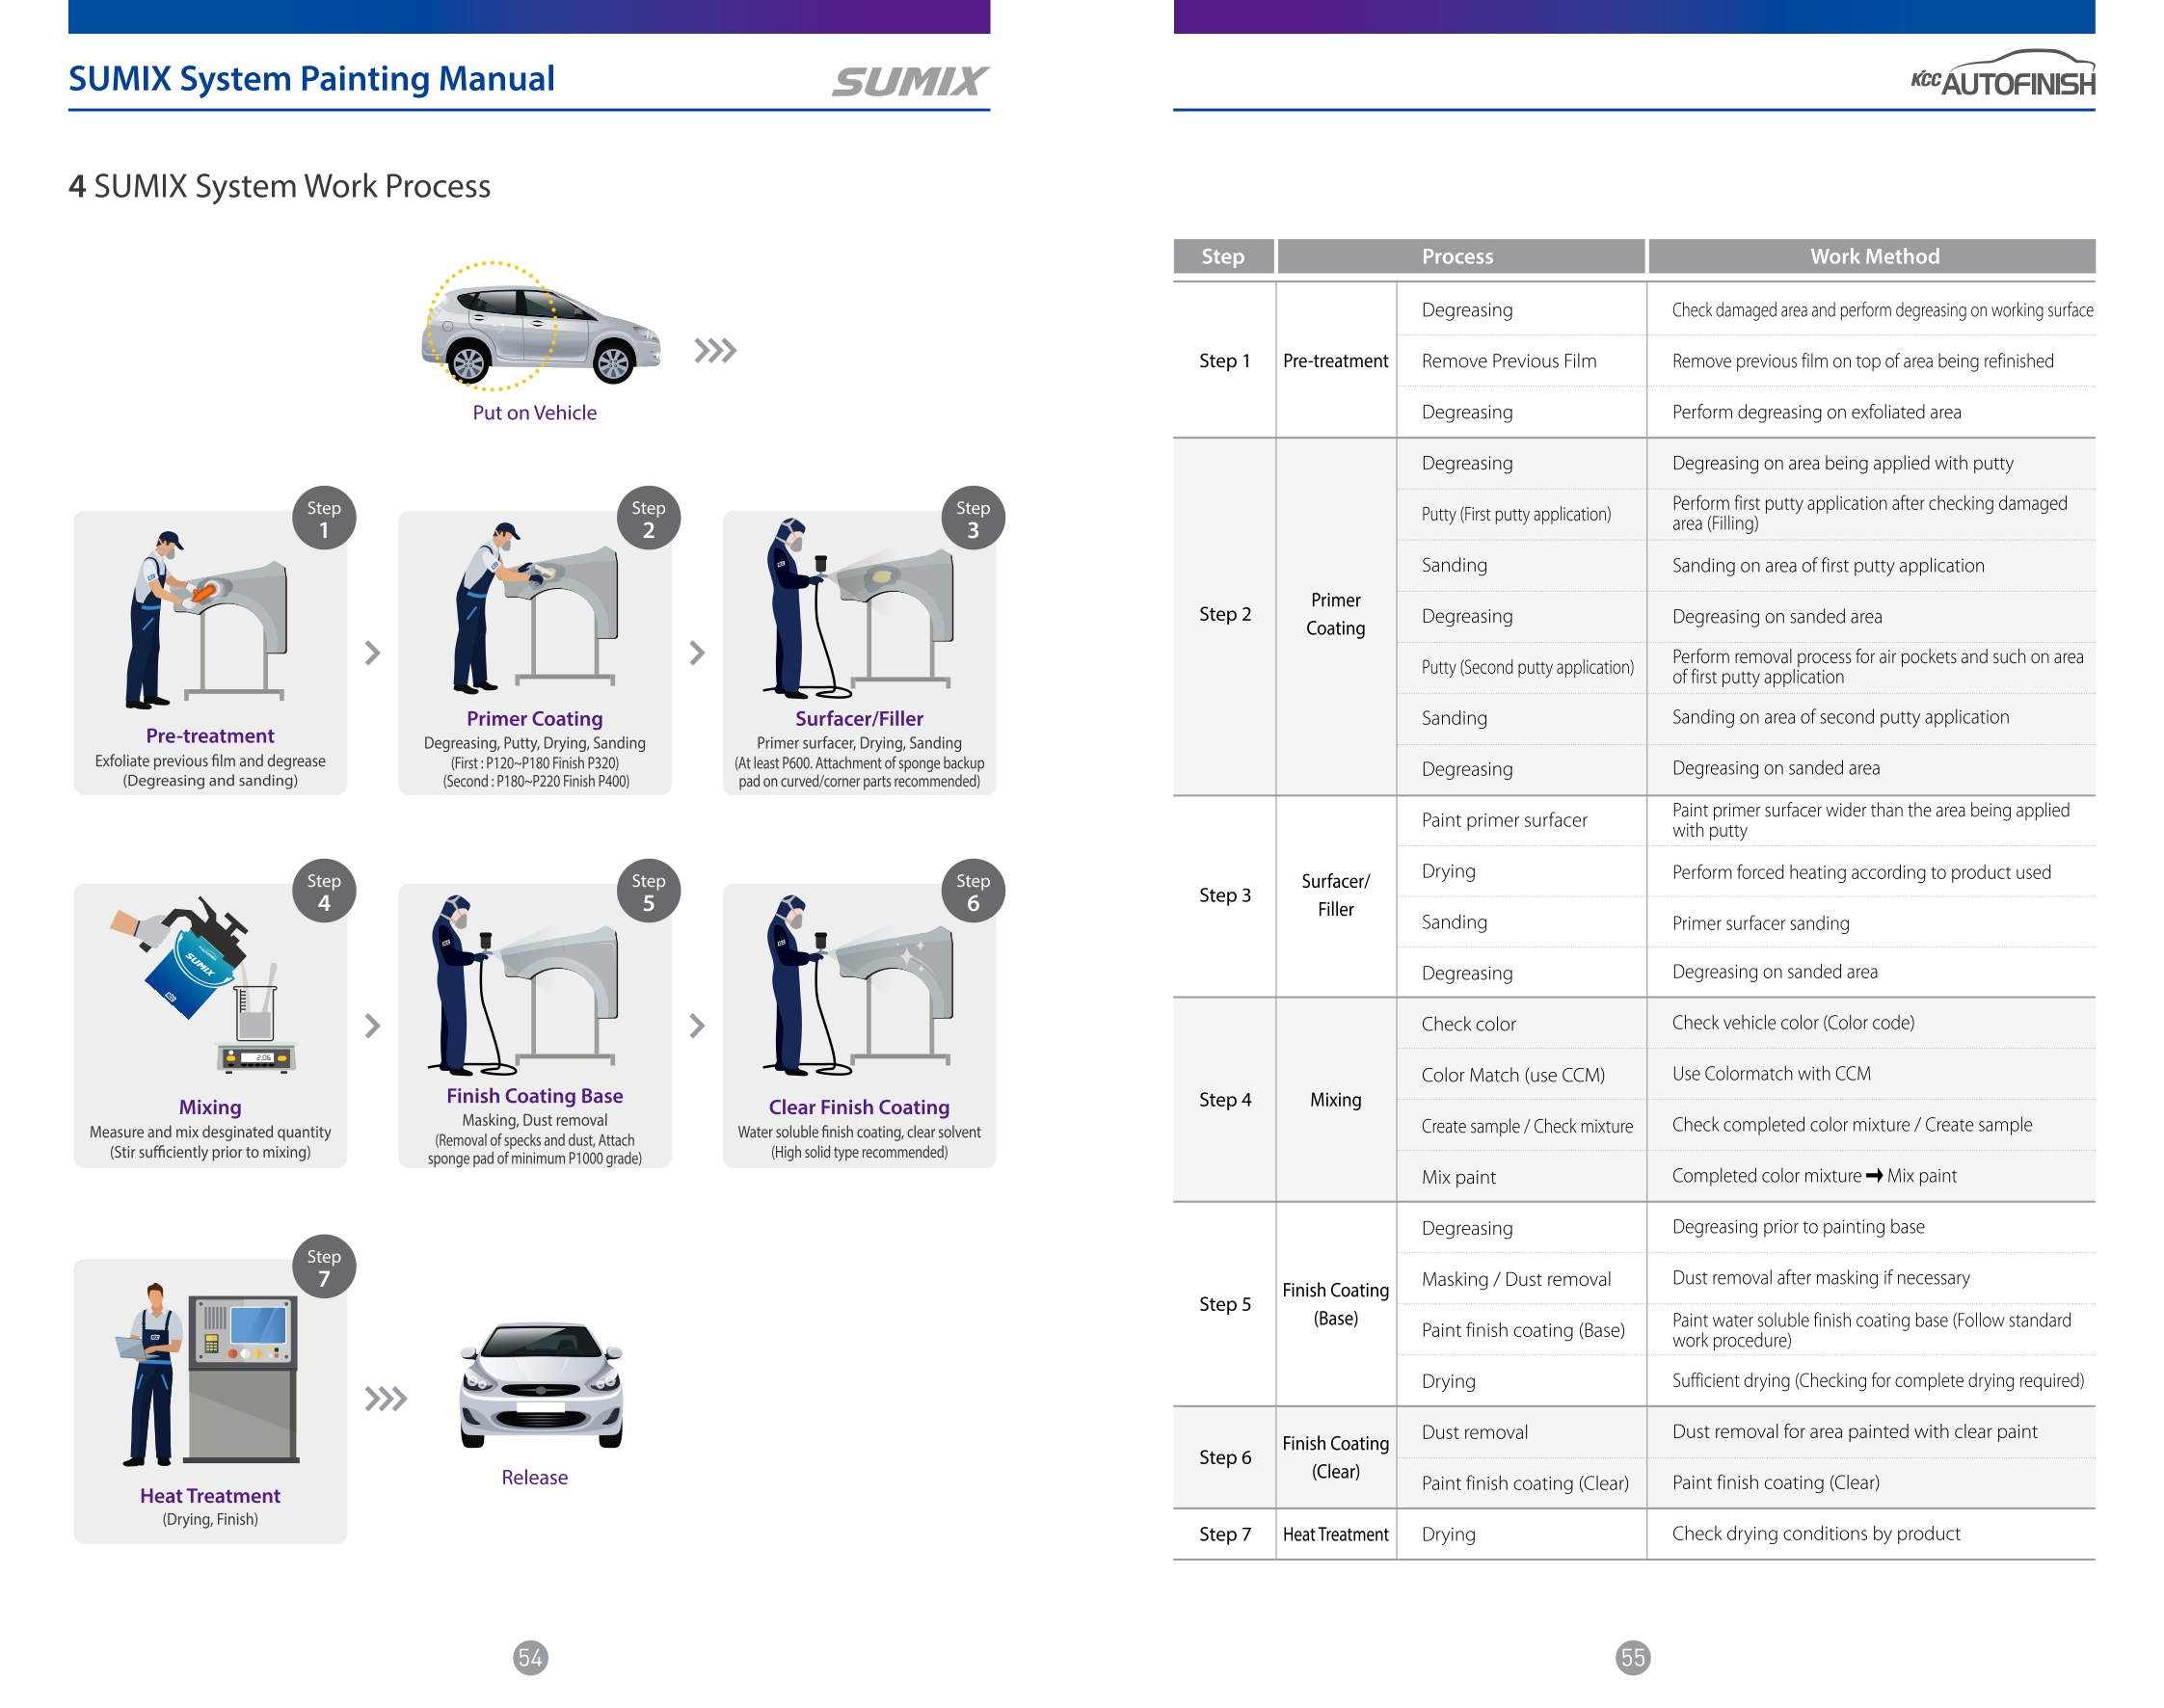Click the 'Pre-treatment' card title
Viewport: 2164px width, 1708px height.
(x=210, y=736)
